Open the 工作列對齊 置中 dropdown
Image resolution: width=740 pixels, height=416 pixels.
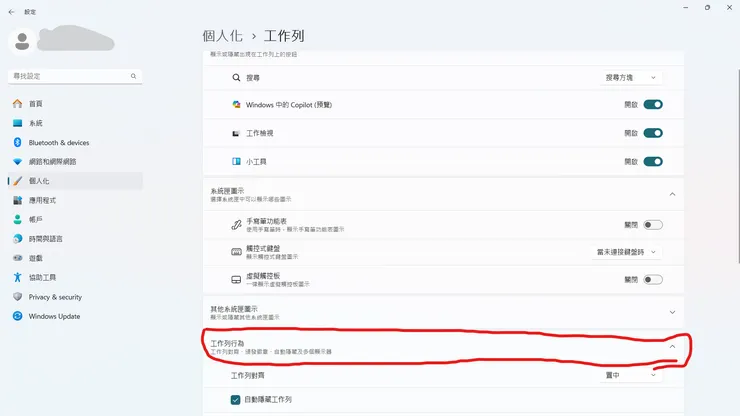631,375
